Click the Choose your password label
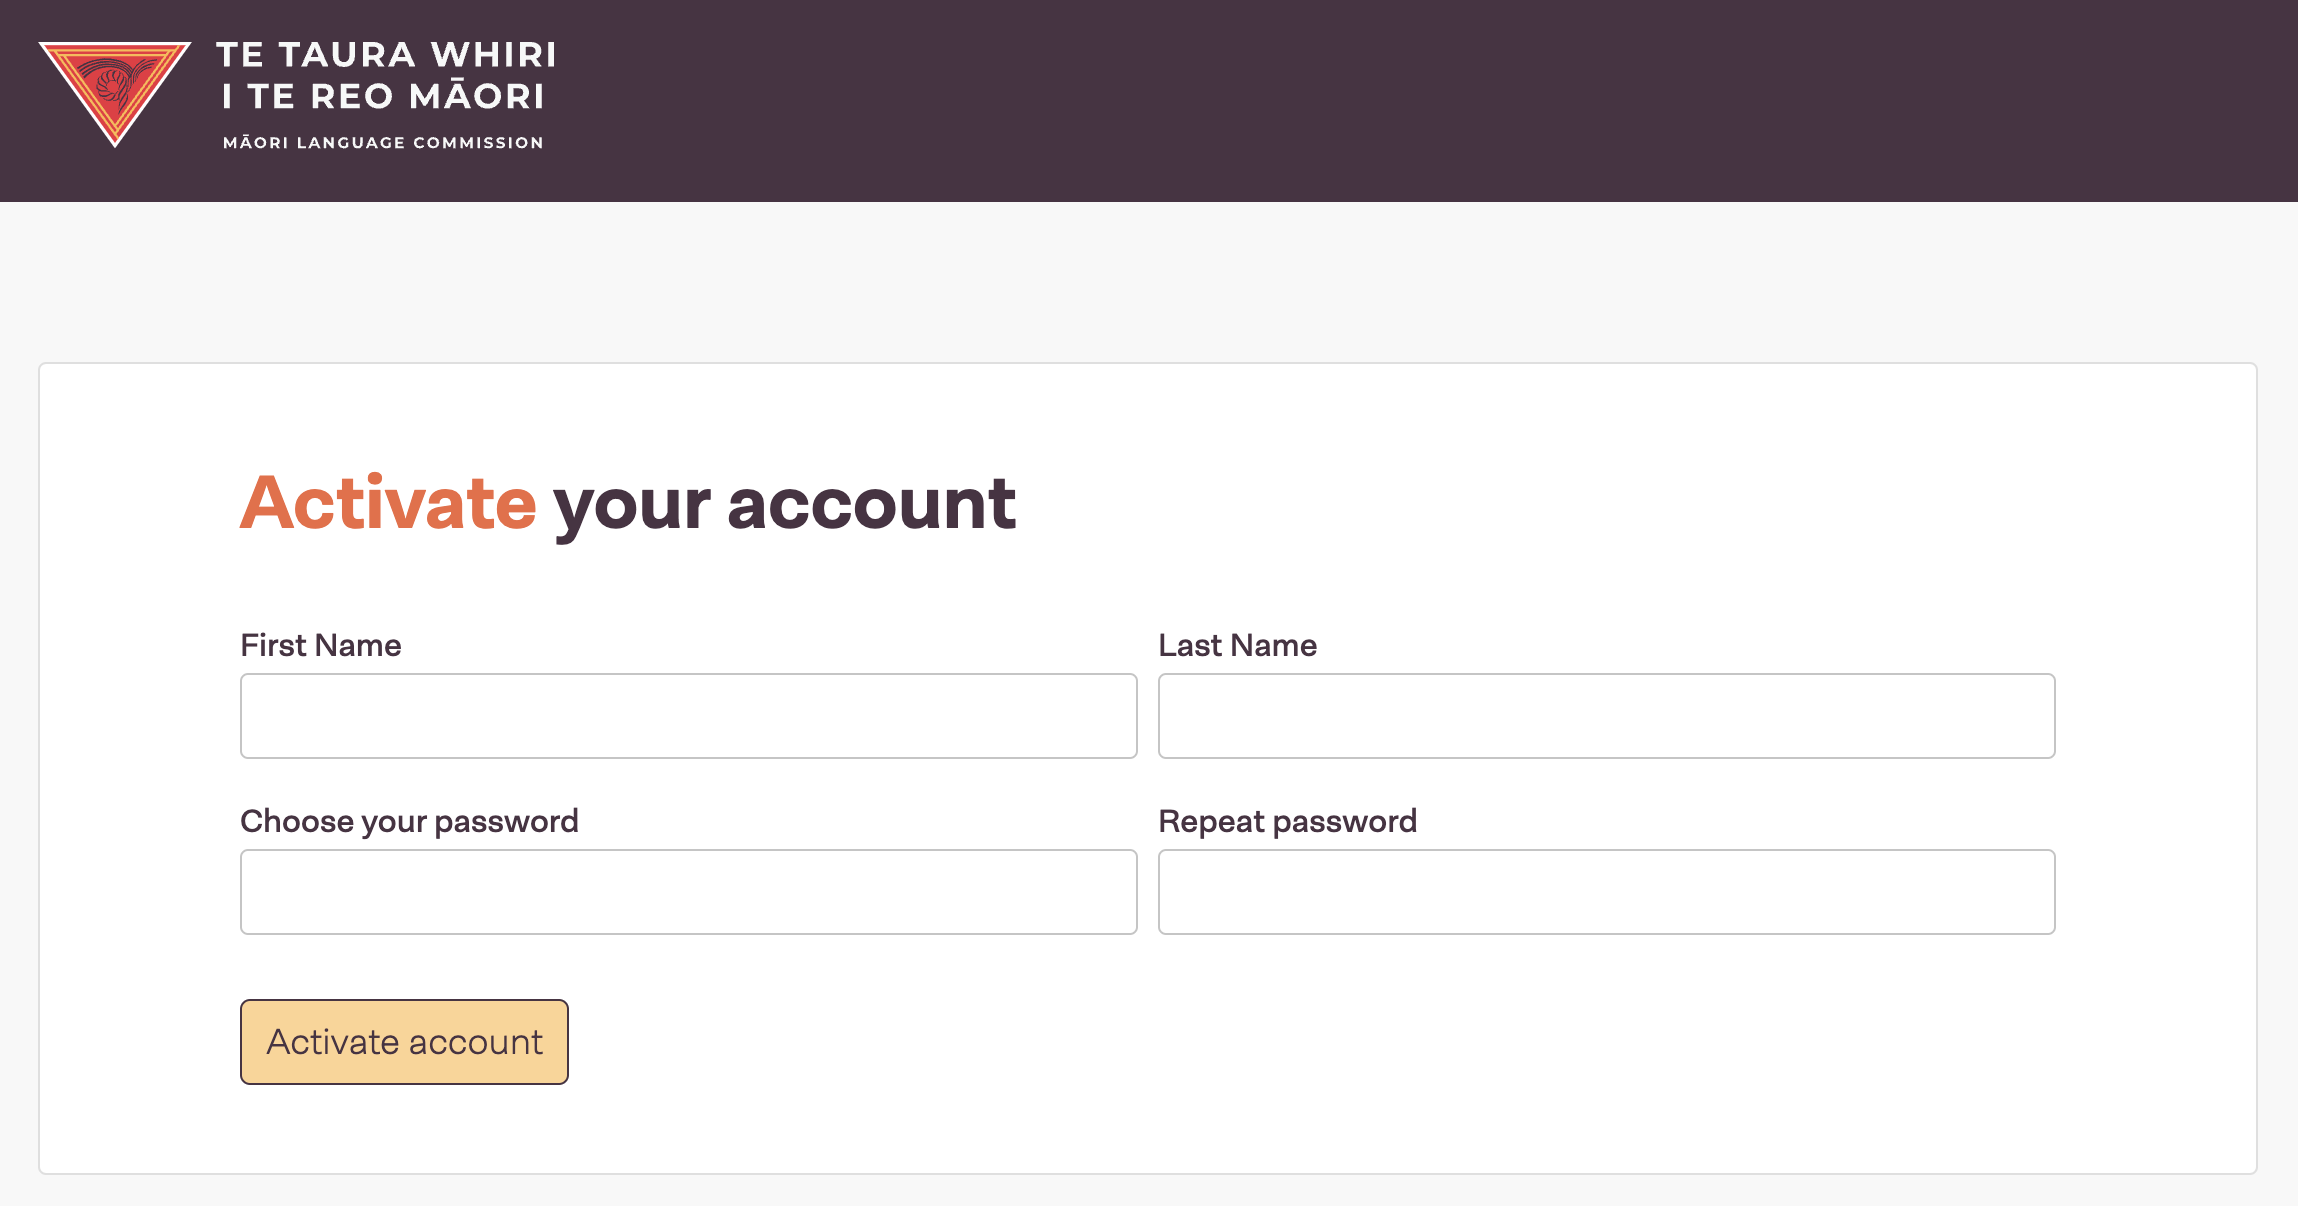The height and width of the screenshot is (1206, 2298). (409, 821)
